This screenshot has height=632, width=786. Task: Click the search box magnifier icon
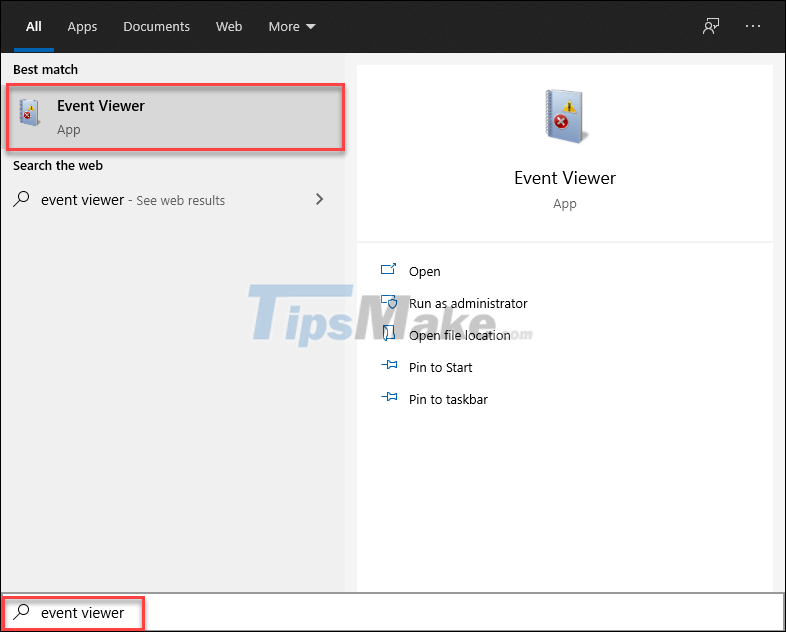tap(22, 612)
